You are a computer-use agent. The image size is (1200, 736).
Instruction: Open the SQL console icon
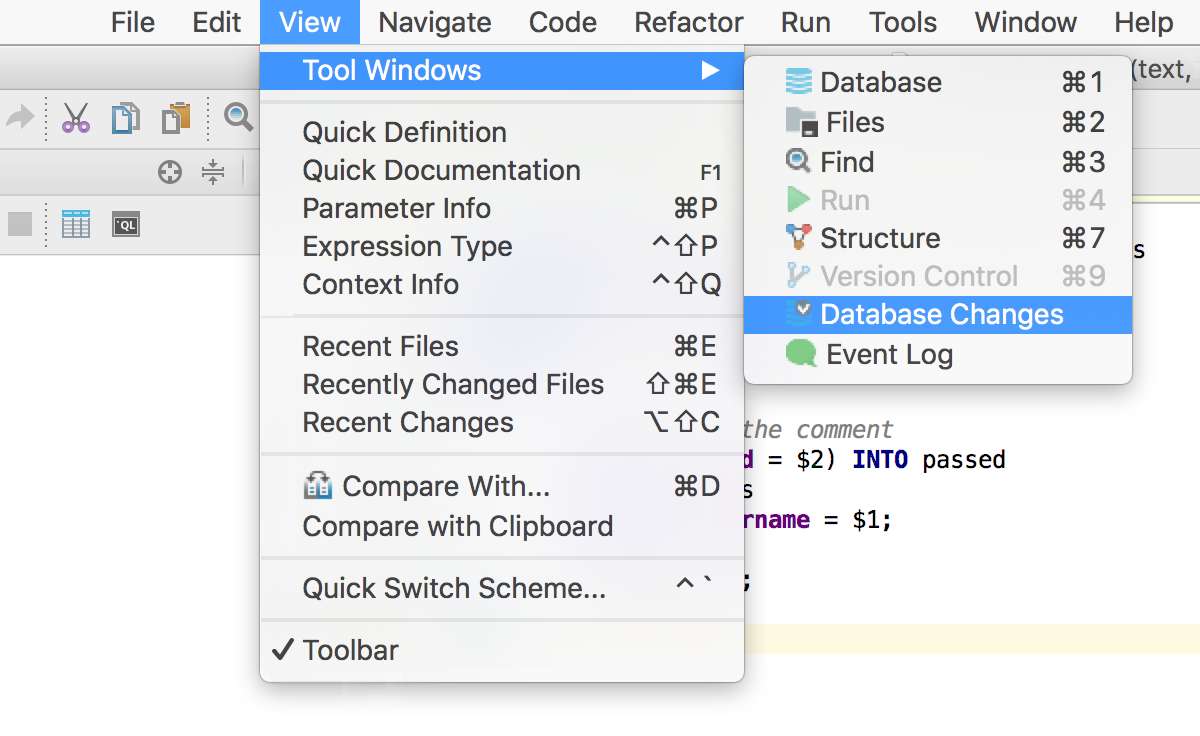point(126,224)
